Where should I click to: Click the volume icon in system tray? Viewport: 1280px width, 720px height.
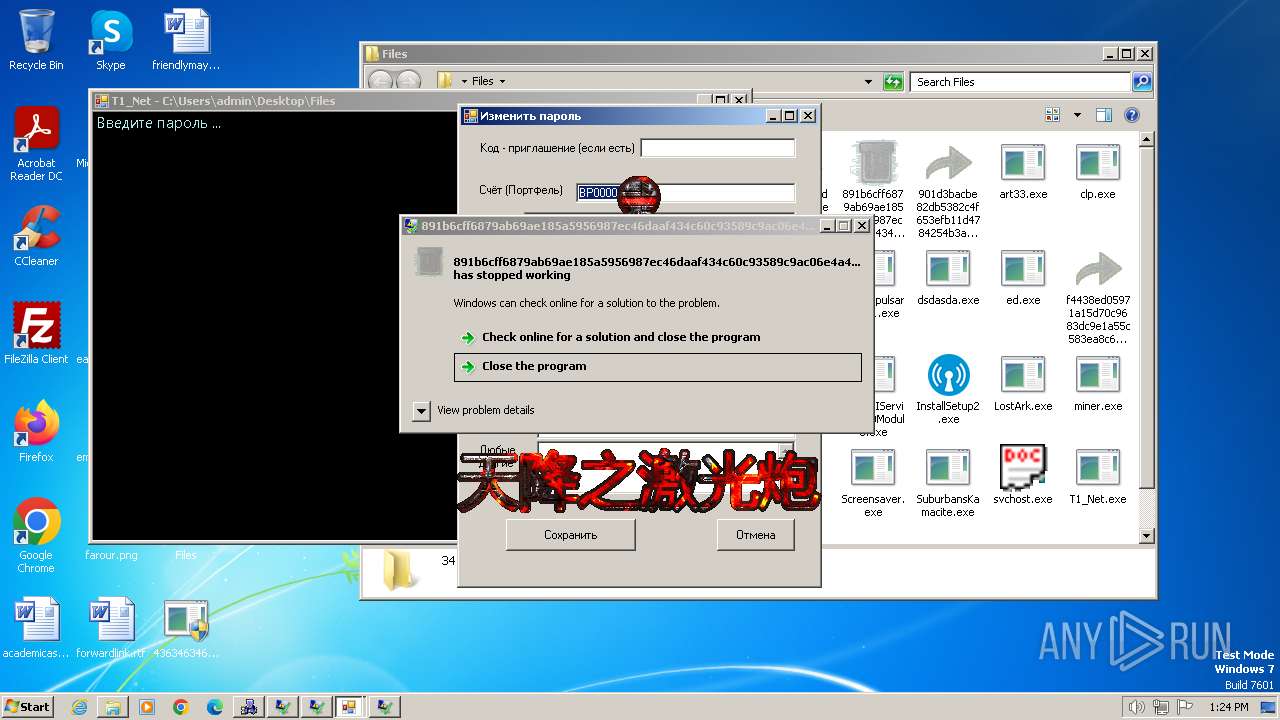(x=1135, y=707)
